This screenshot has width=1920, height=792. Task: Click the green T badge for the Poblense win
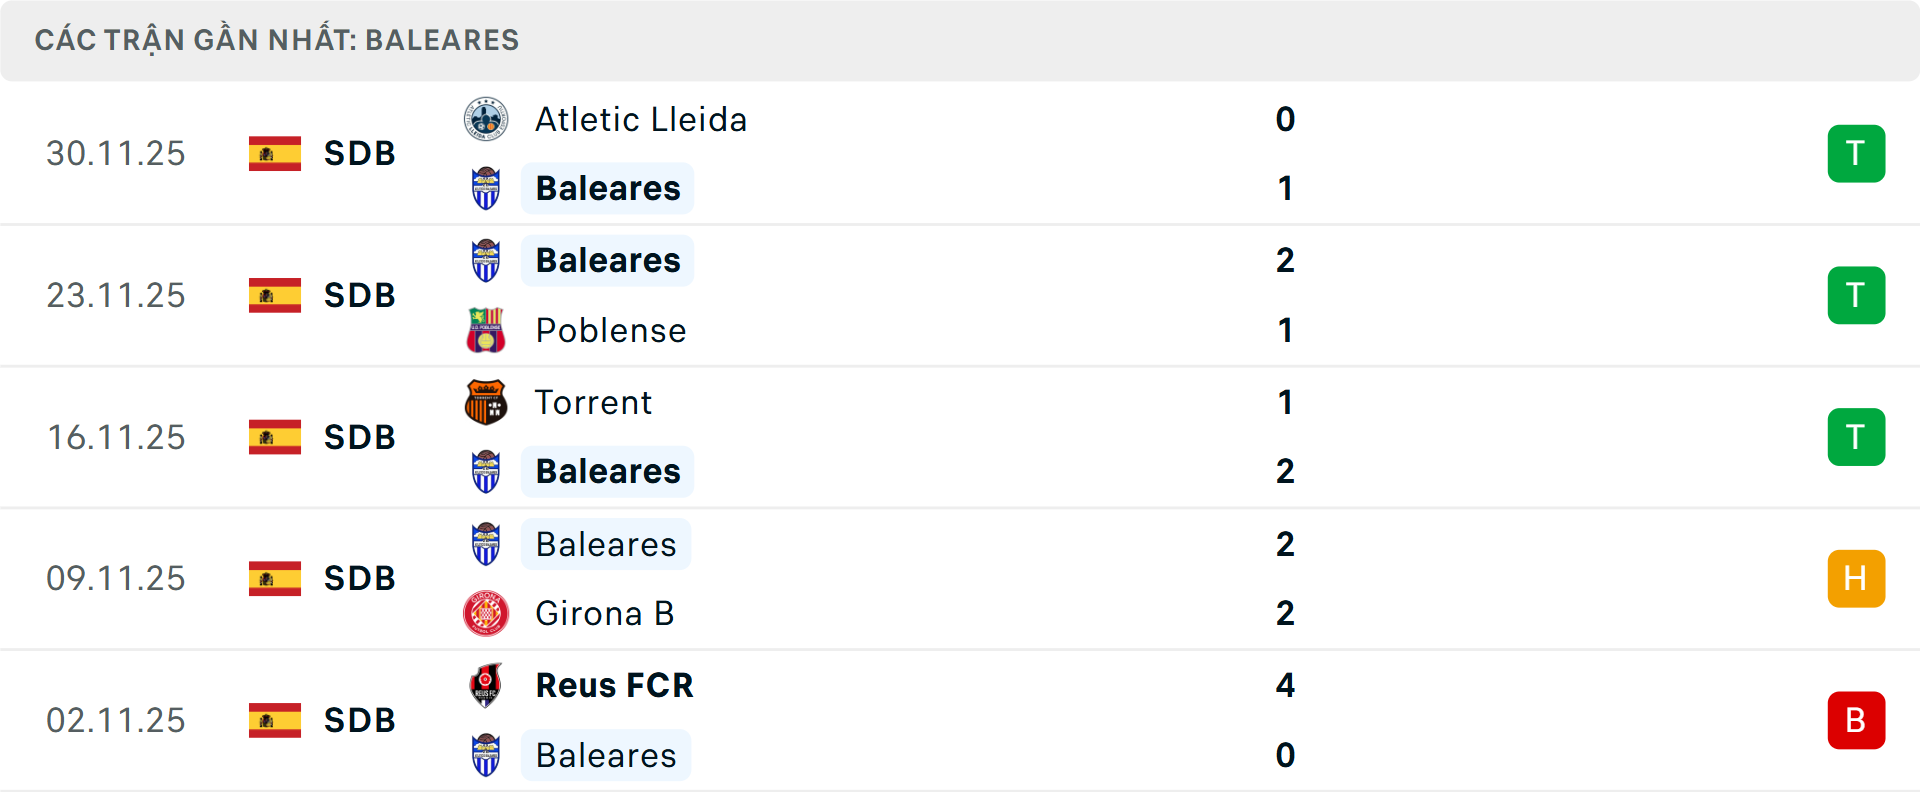click(x=1857, y=295)
